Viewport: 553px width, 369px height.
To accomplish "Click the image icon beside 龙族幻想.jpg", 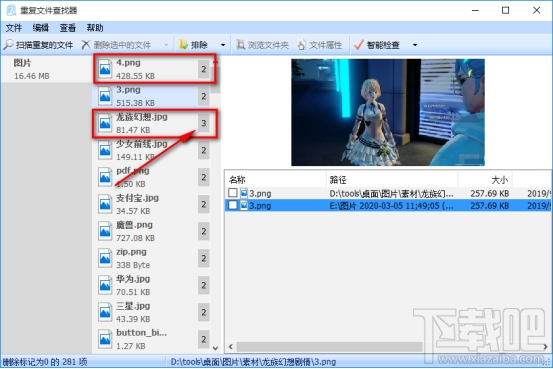I will (105, 123).
